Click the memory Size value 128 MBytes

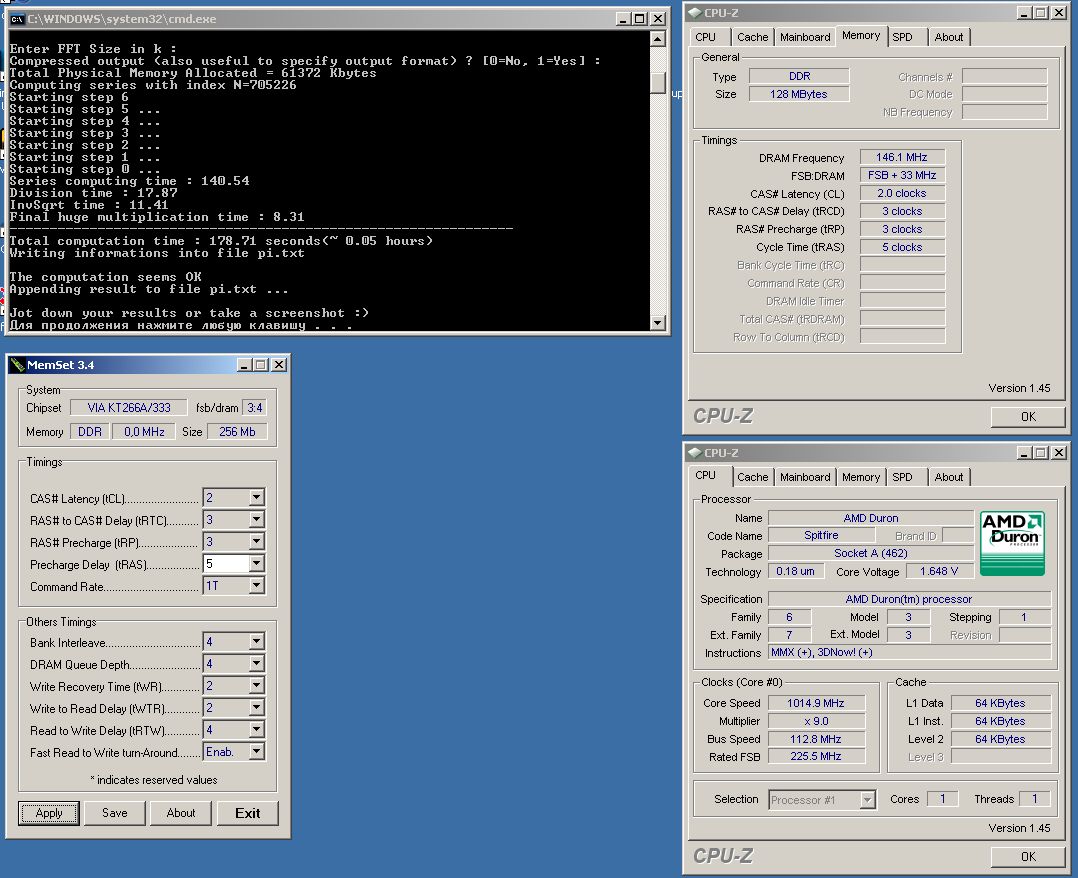(x=798, y=94)
